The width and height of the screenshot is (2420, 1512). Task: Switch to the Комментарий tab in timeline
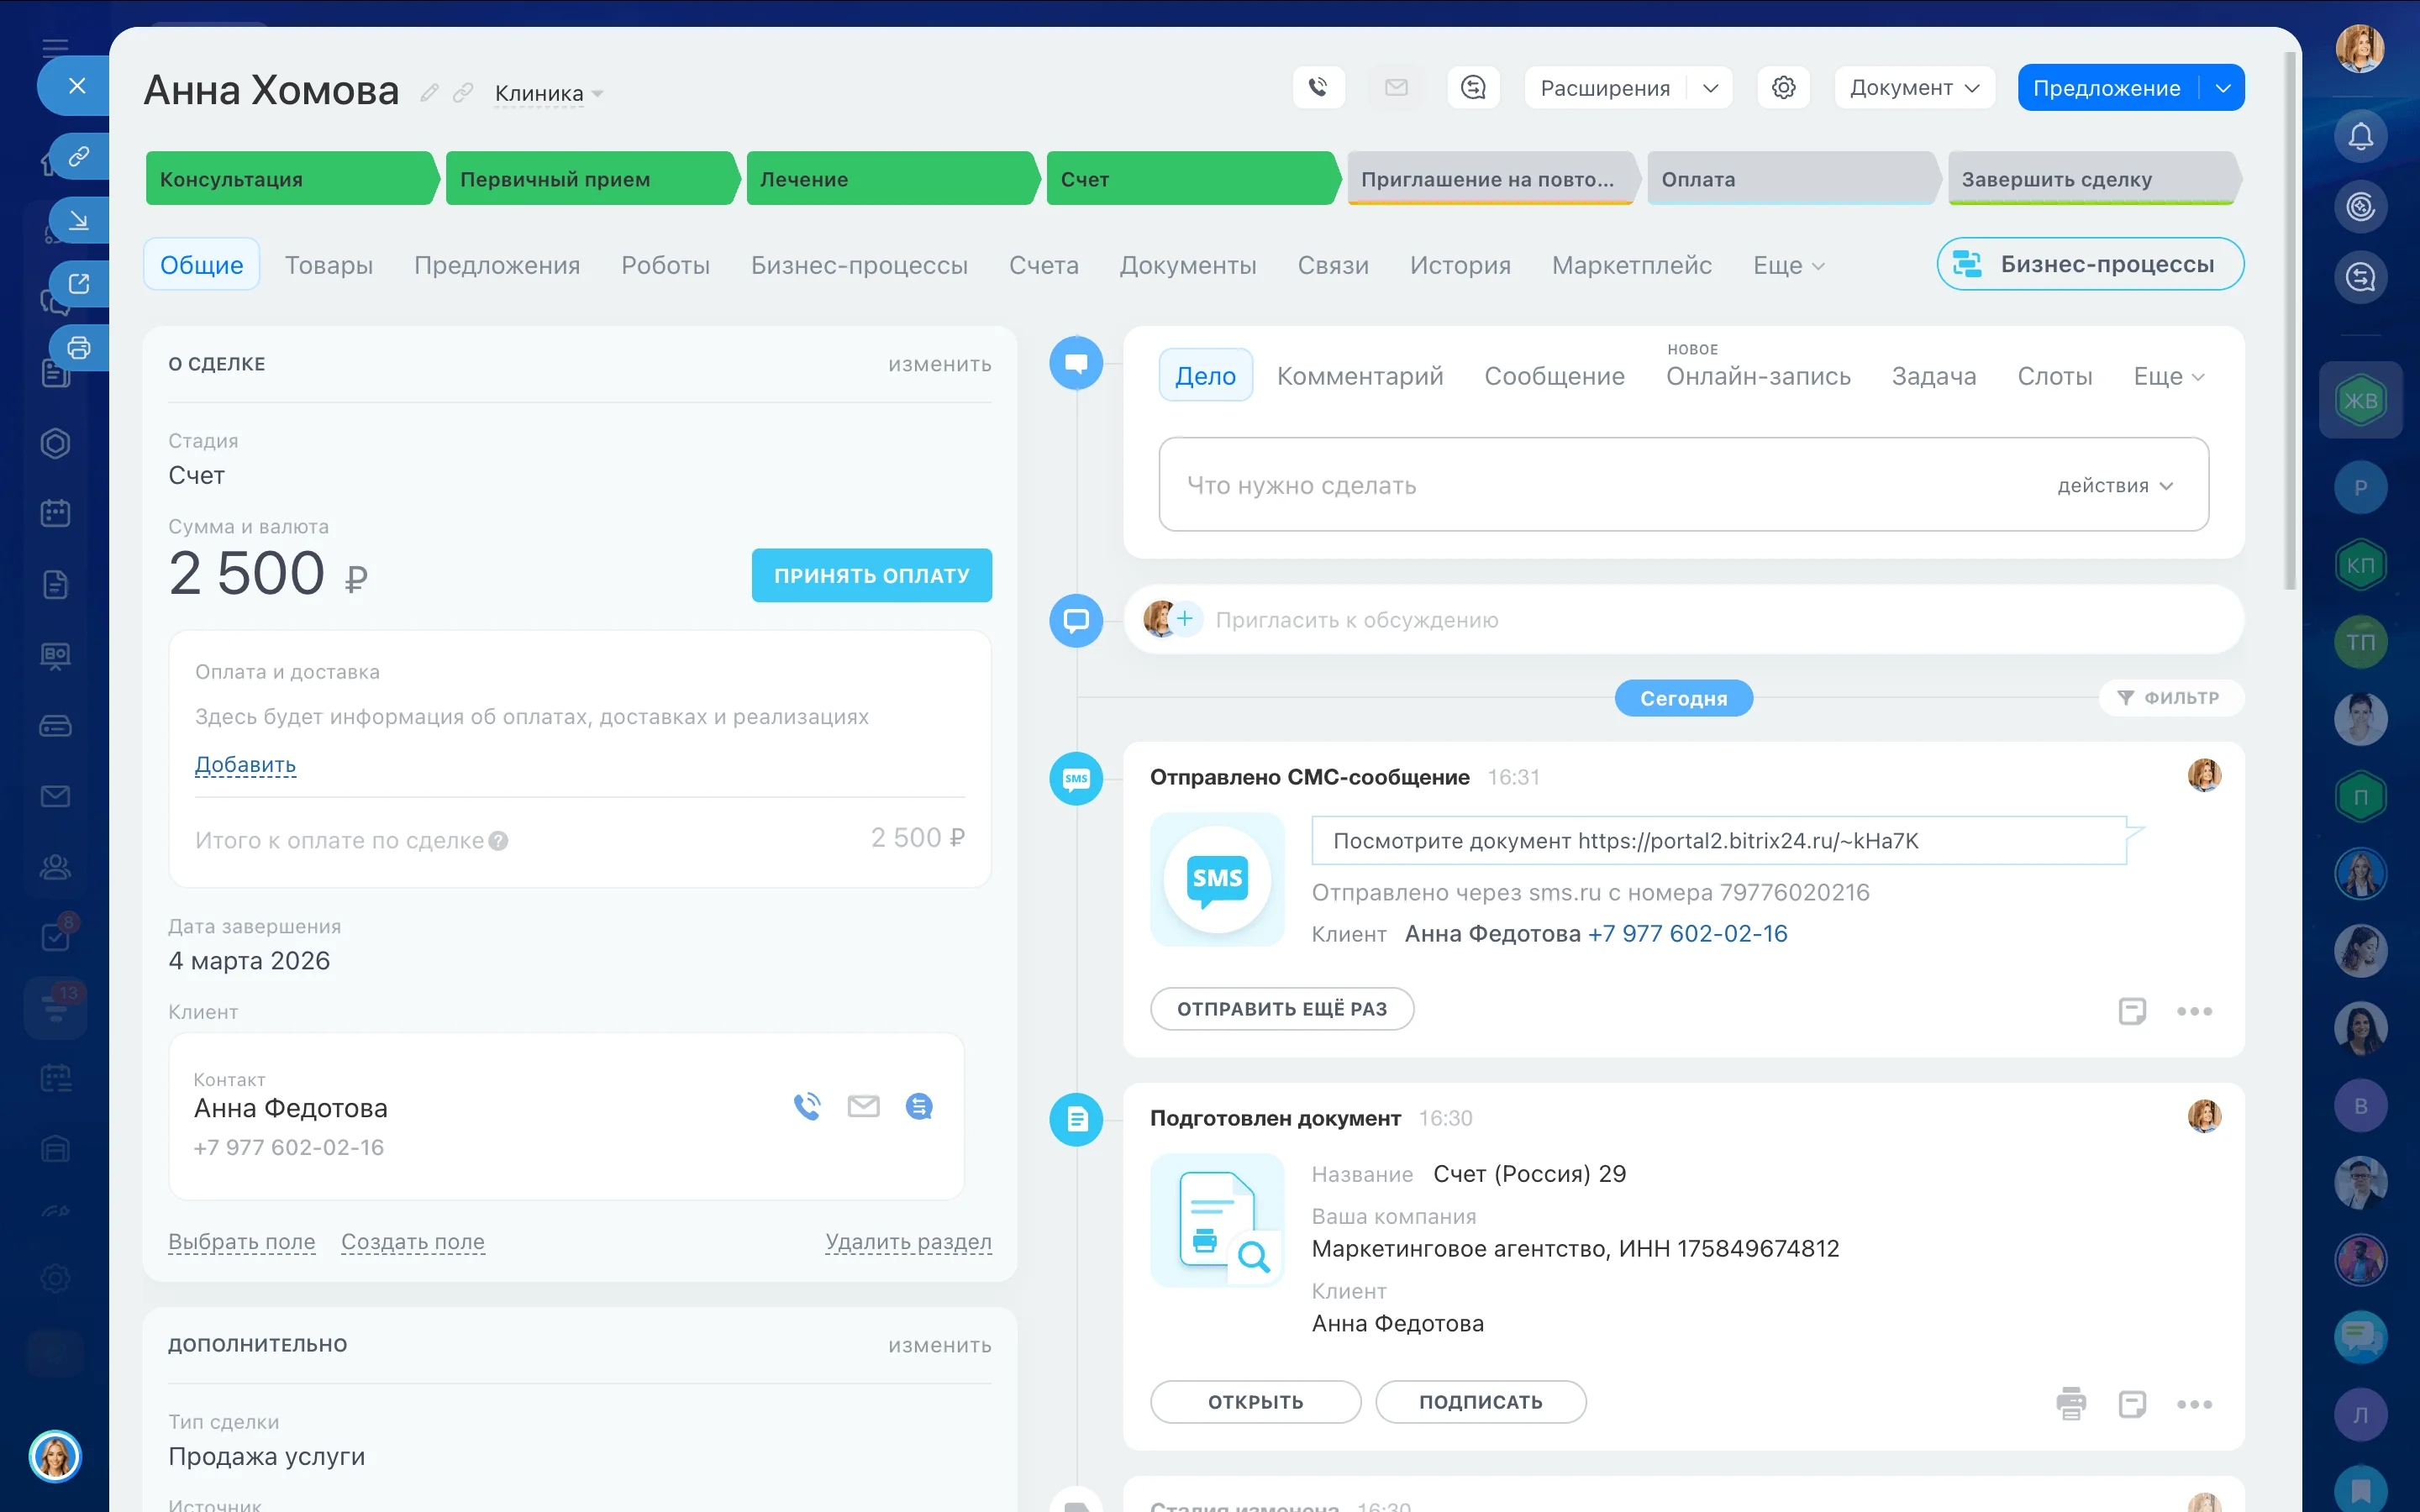[x=1360, y=376]
